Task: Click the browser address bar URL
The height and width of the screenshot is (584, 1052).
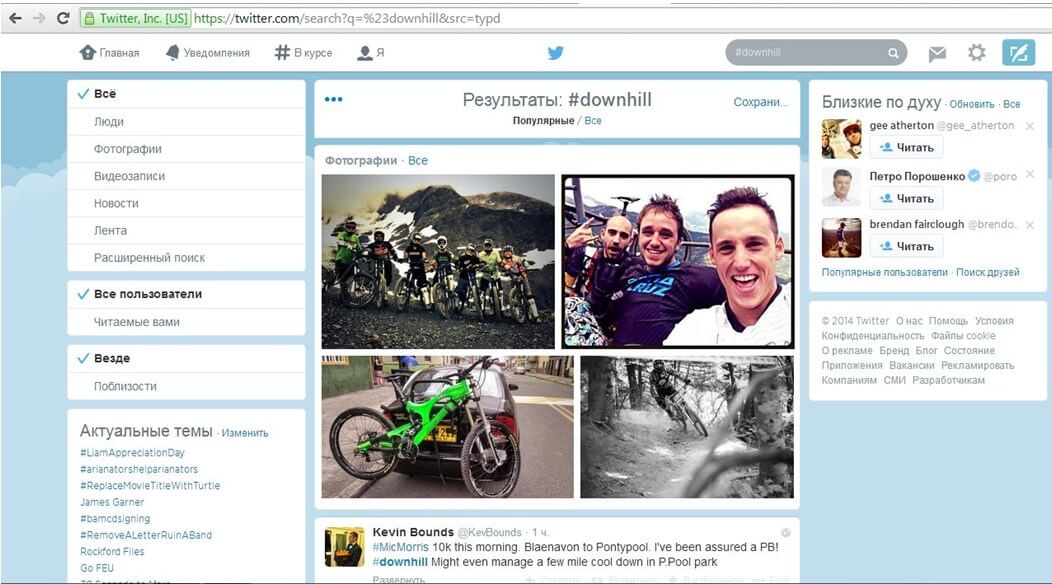Action: click(x=347, y=18)
